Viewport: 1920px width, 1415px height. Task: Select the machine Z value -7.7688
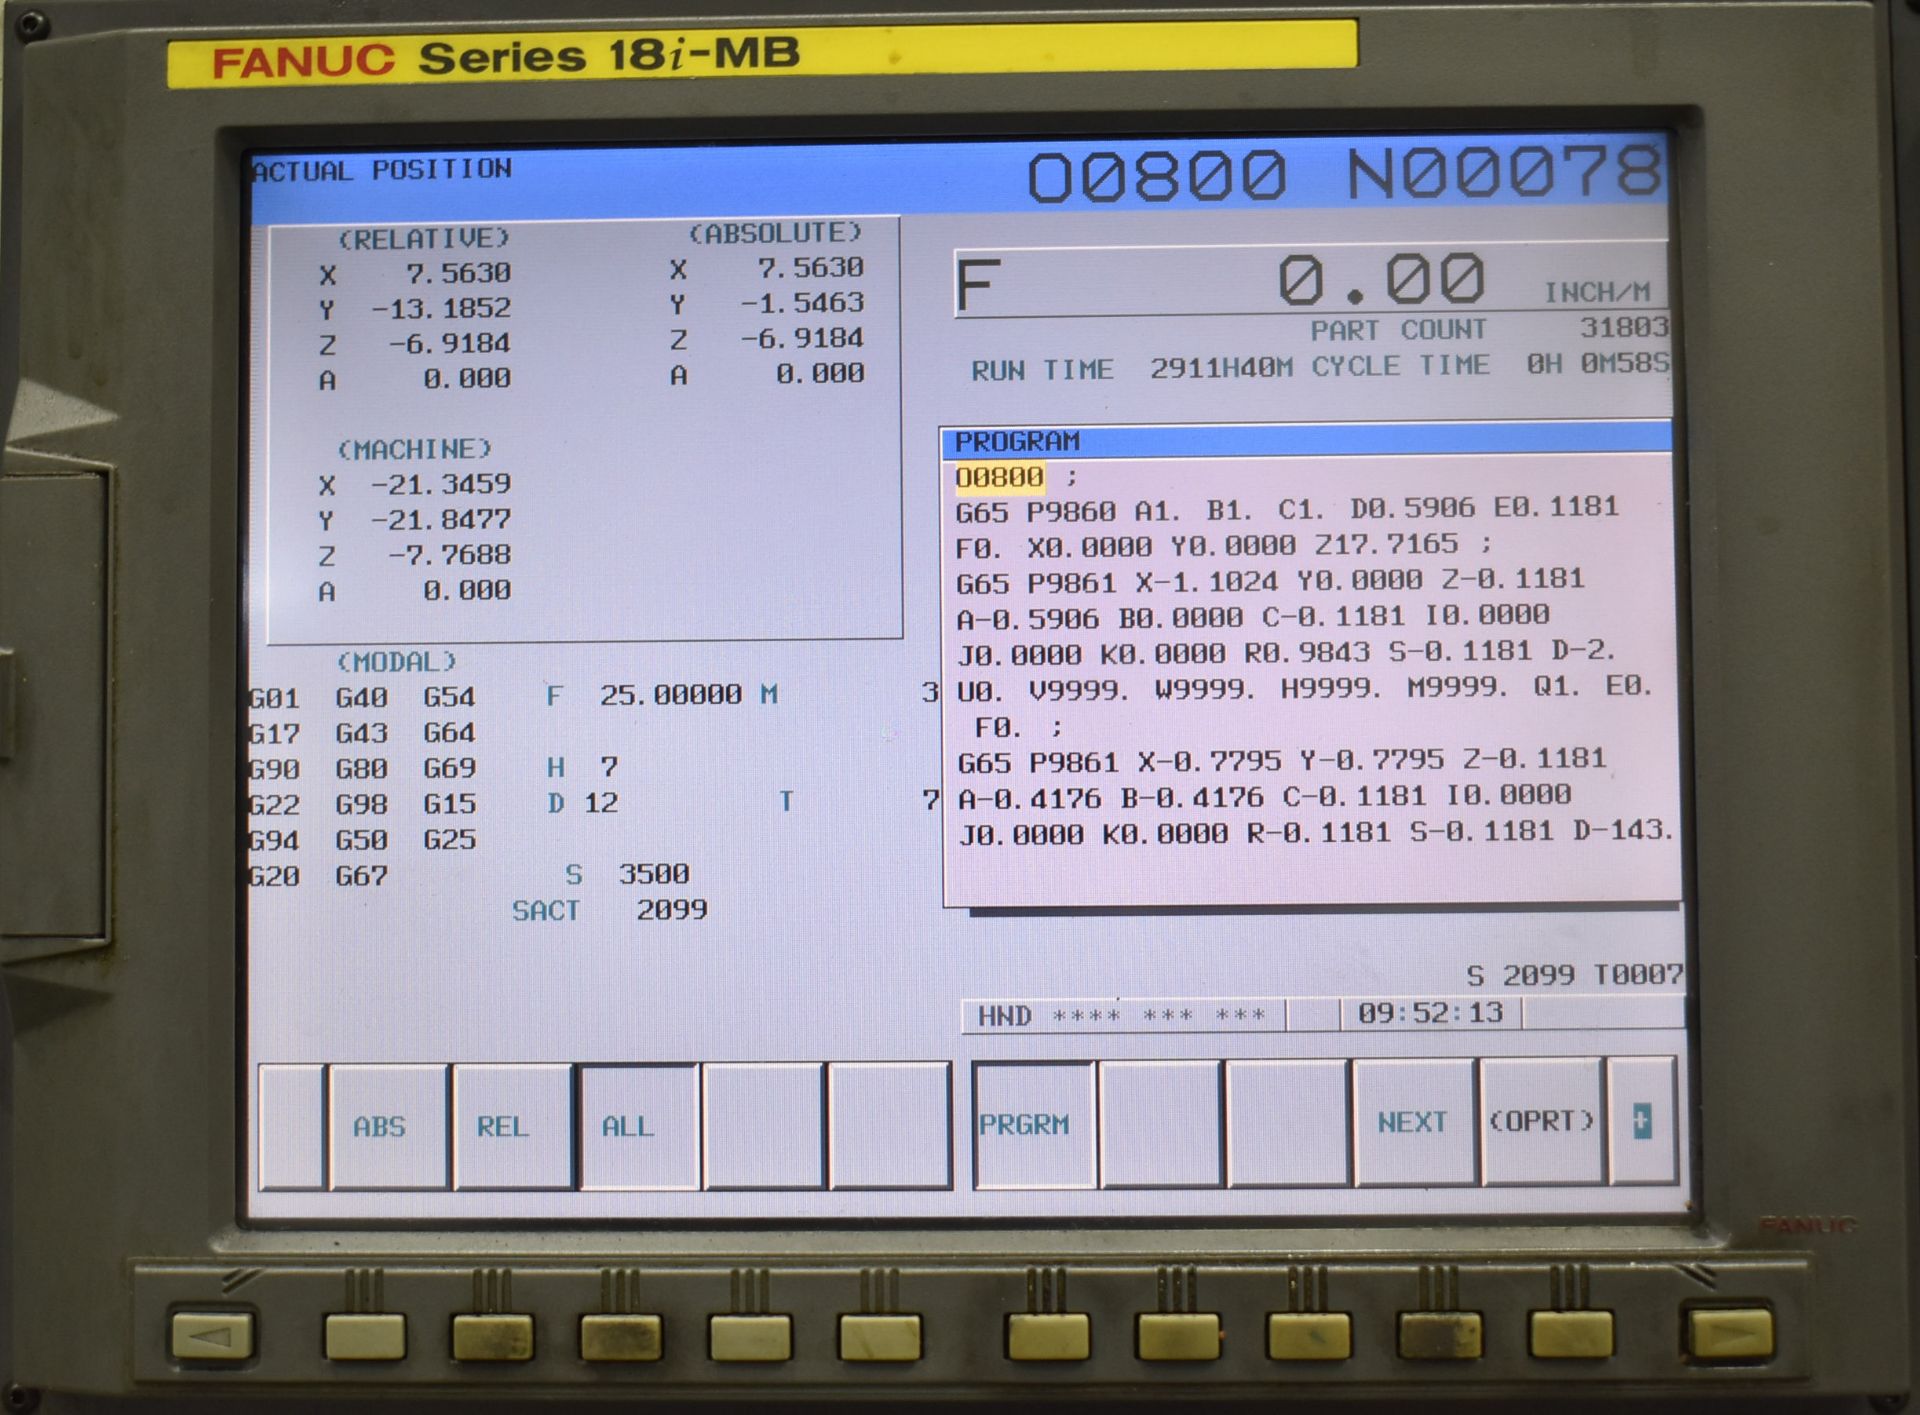click(x=450, y=555)
